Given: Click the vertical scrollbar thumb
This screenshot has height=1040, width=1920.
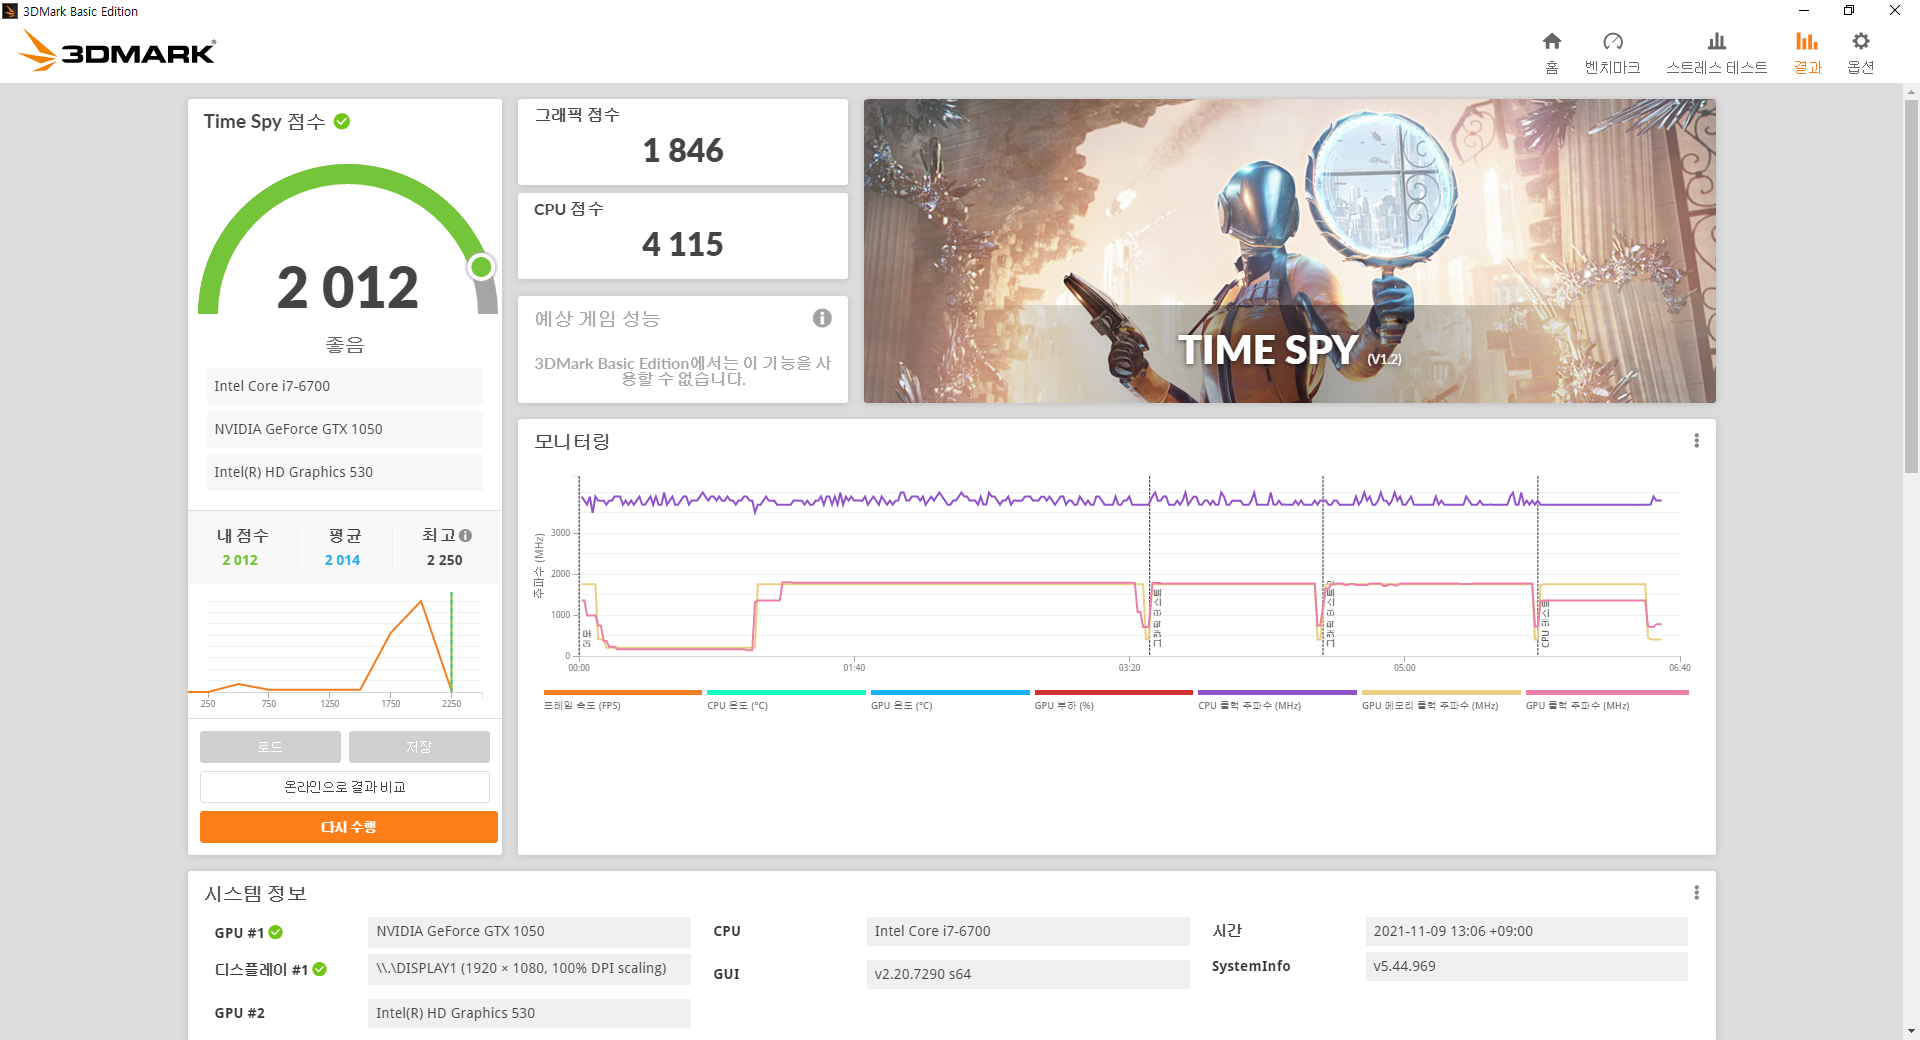Looking at the screenshot, I should 1911,285.
